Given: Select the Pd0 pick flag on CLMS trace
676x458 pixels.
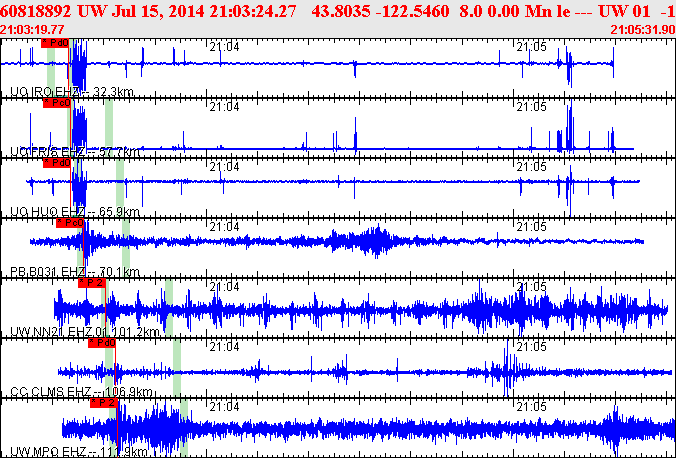Looking at the screenshot, I should coord(102,342).
